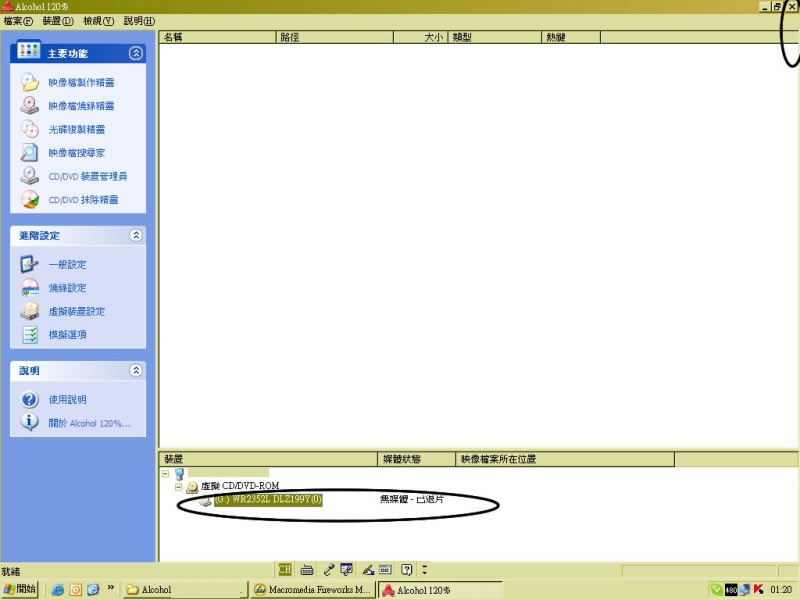Screen dimensions: 800x600
Task: Open the 檔案(F) menu
Action: coord(18,21)
